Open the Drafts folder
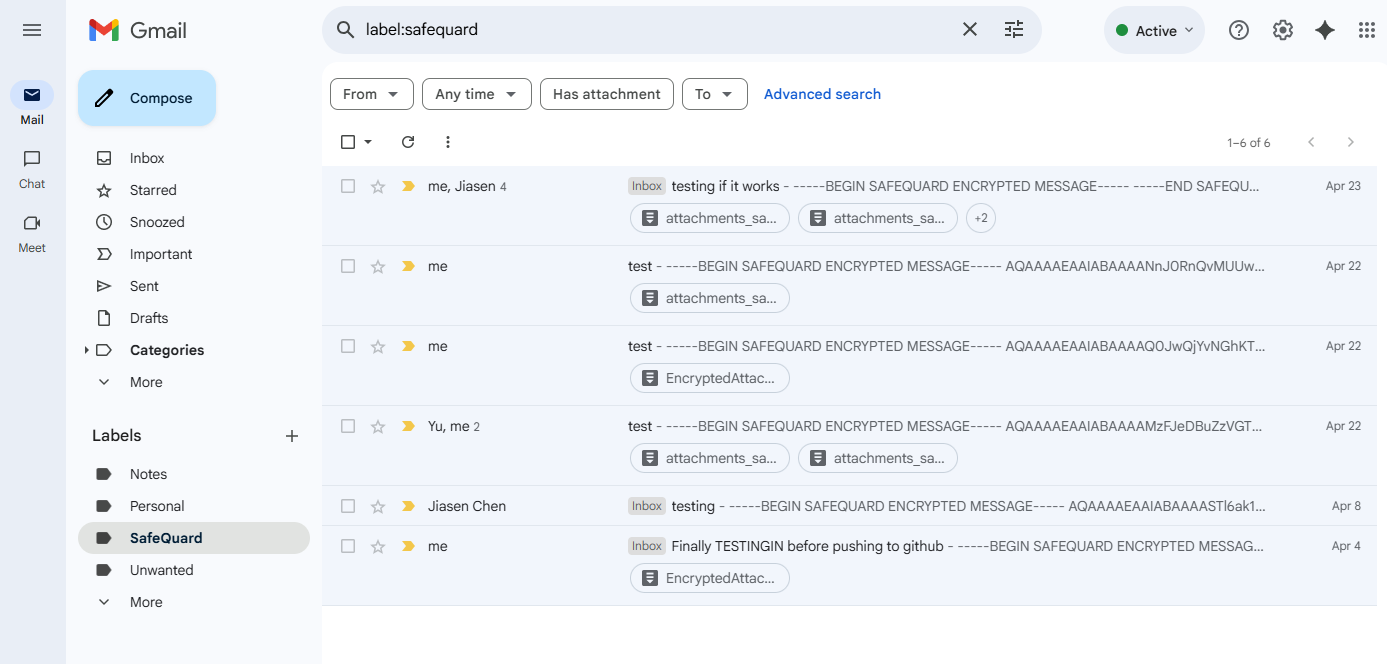 click(149, 318)
